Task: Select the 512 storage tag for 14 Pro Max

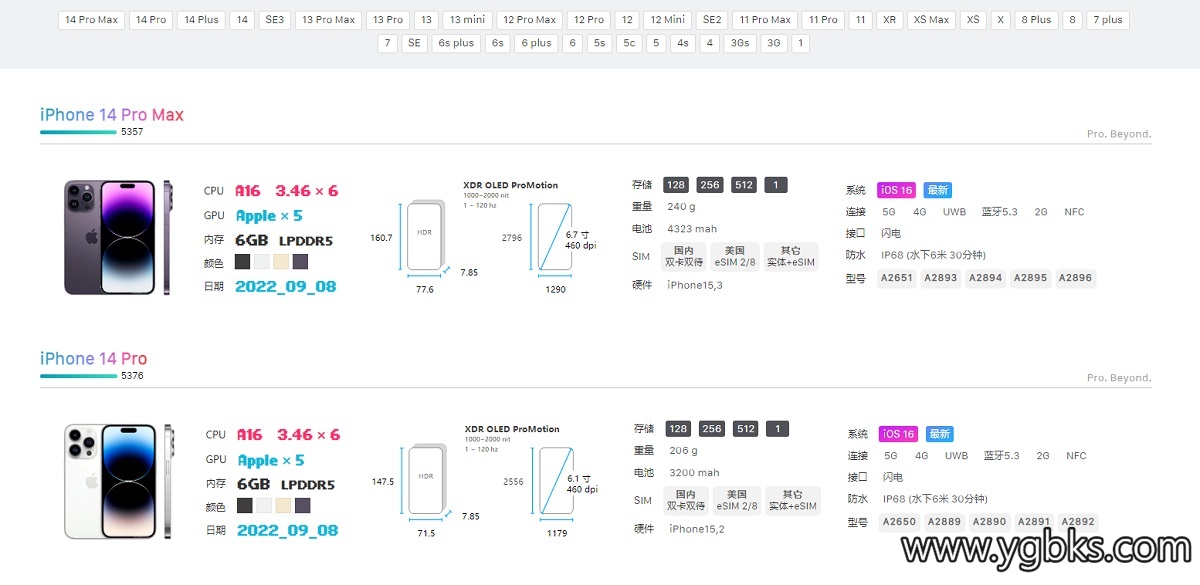Action: 744,185
